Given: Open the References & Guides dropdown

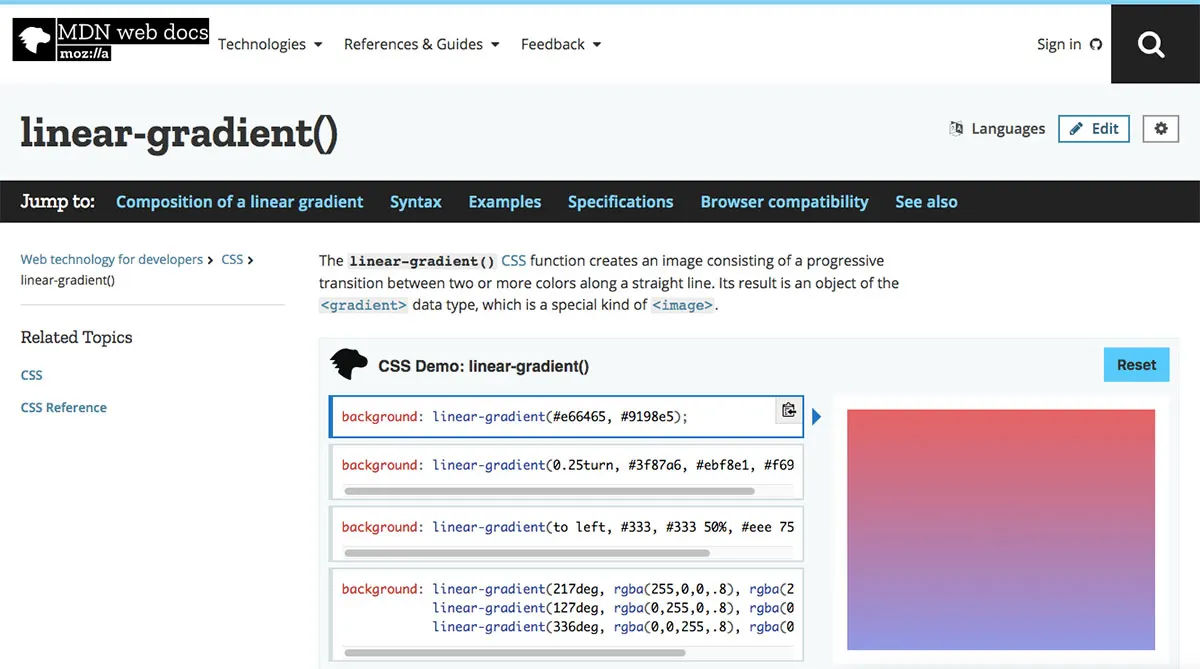Looking at the screenshot, I should 421,44.
